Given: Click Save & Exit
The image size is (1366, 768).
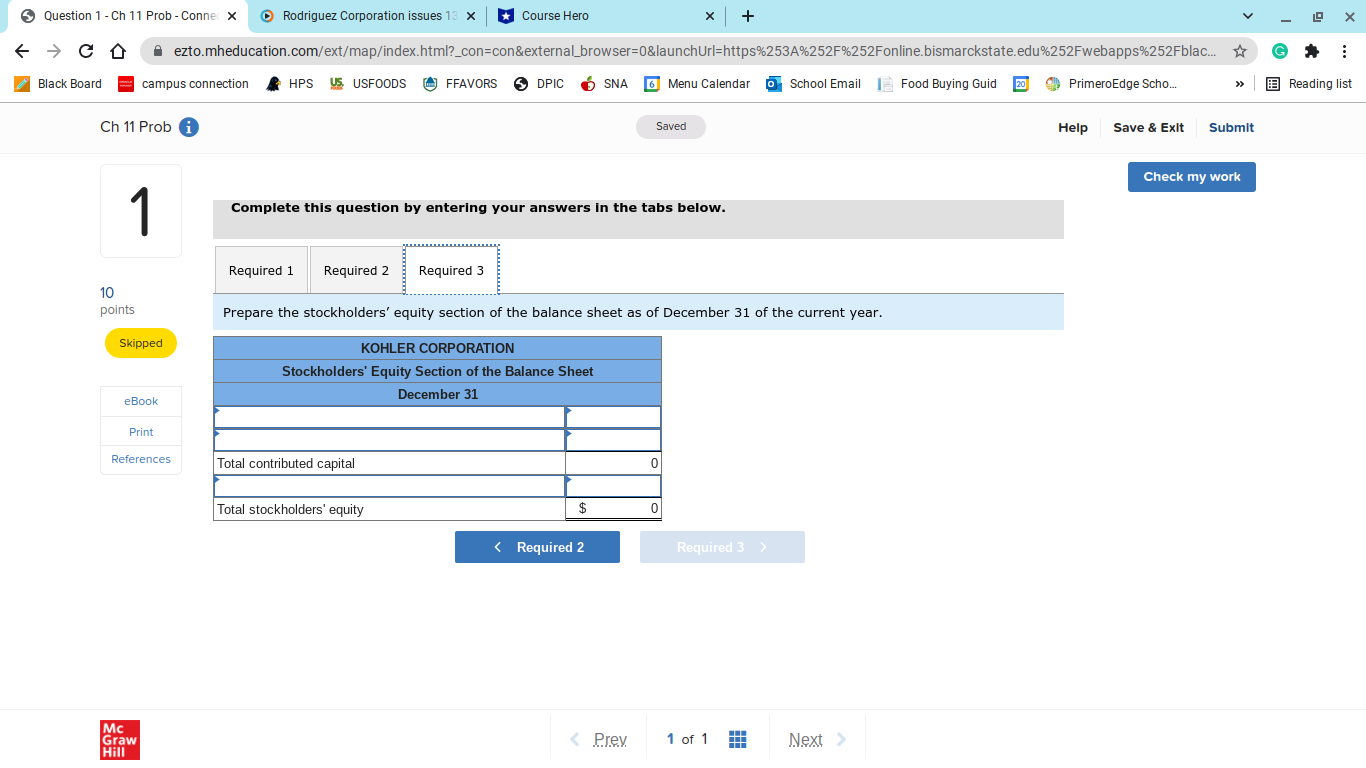Looking at the screenshot, I should tap(1148, 127).
